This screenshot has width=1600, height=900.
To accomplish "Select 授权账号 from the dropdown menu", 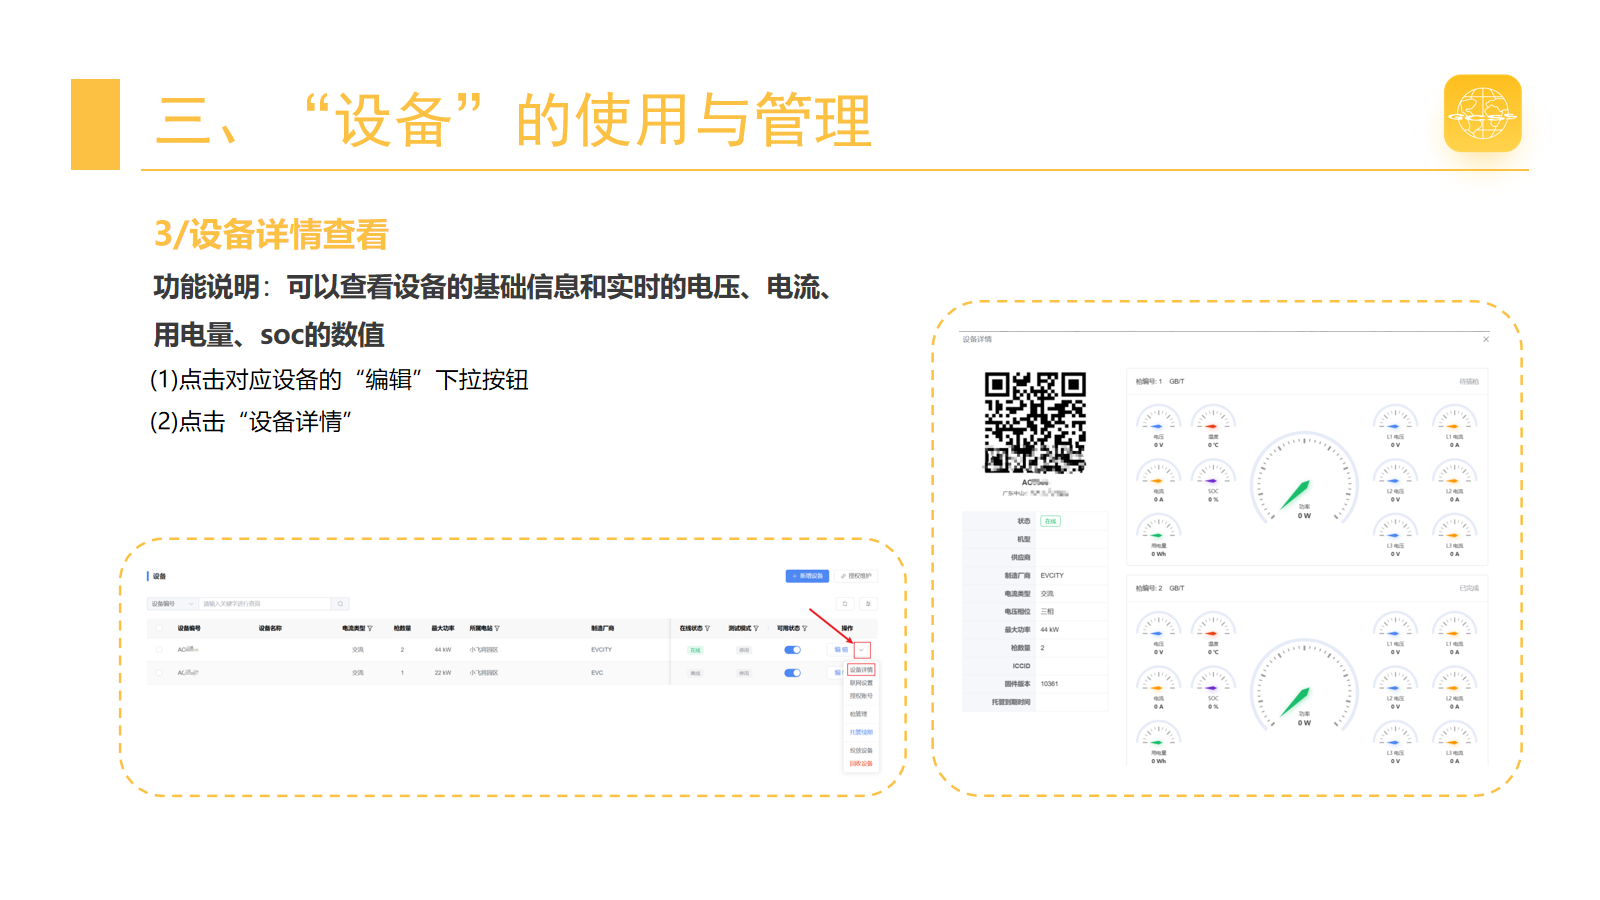I will 861,696.
